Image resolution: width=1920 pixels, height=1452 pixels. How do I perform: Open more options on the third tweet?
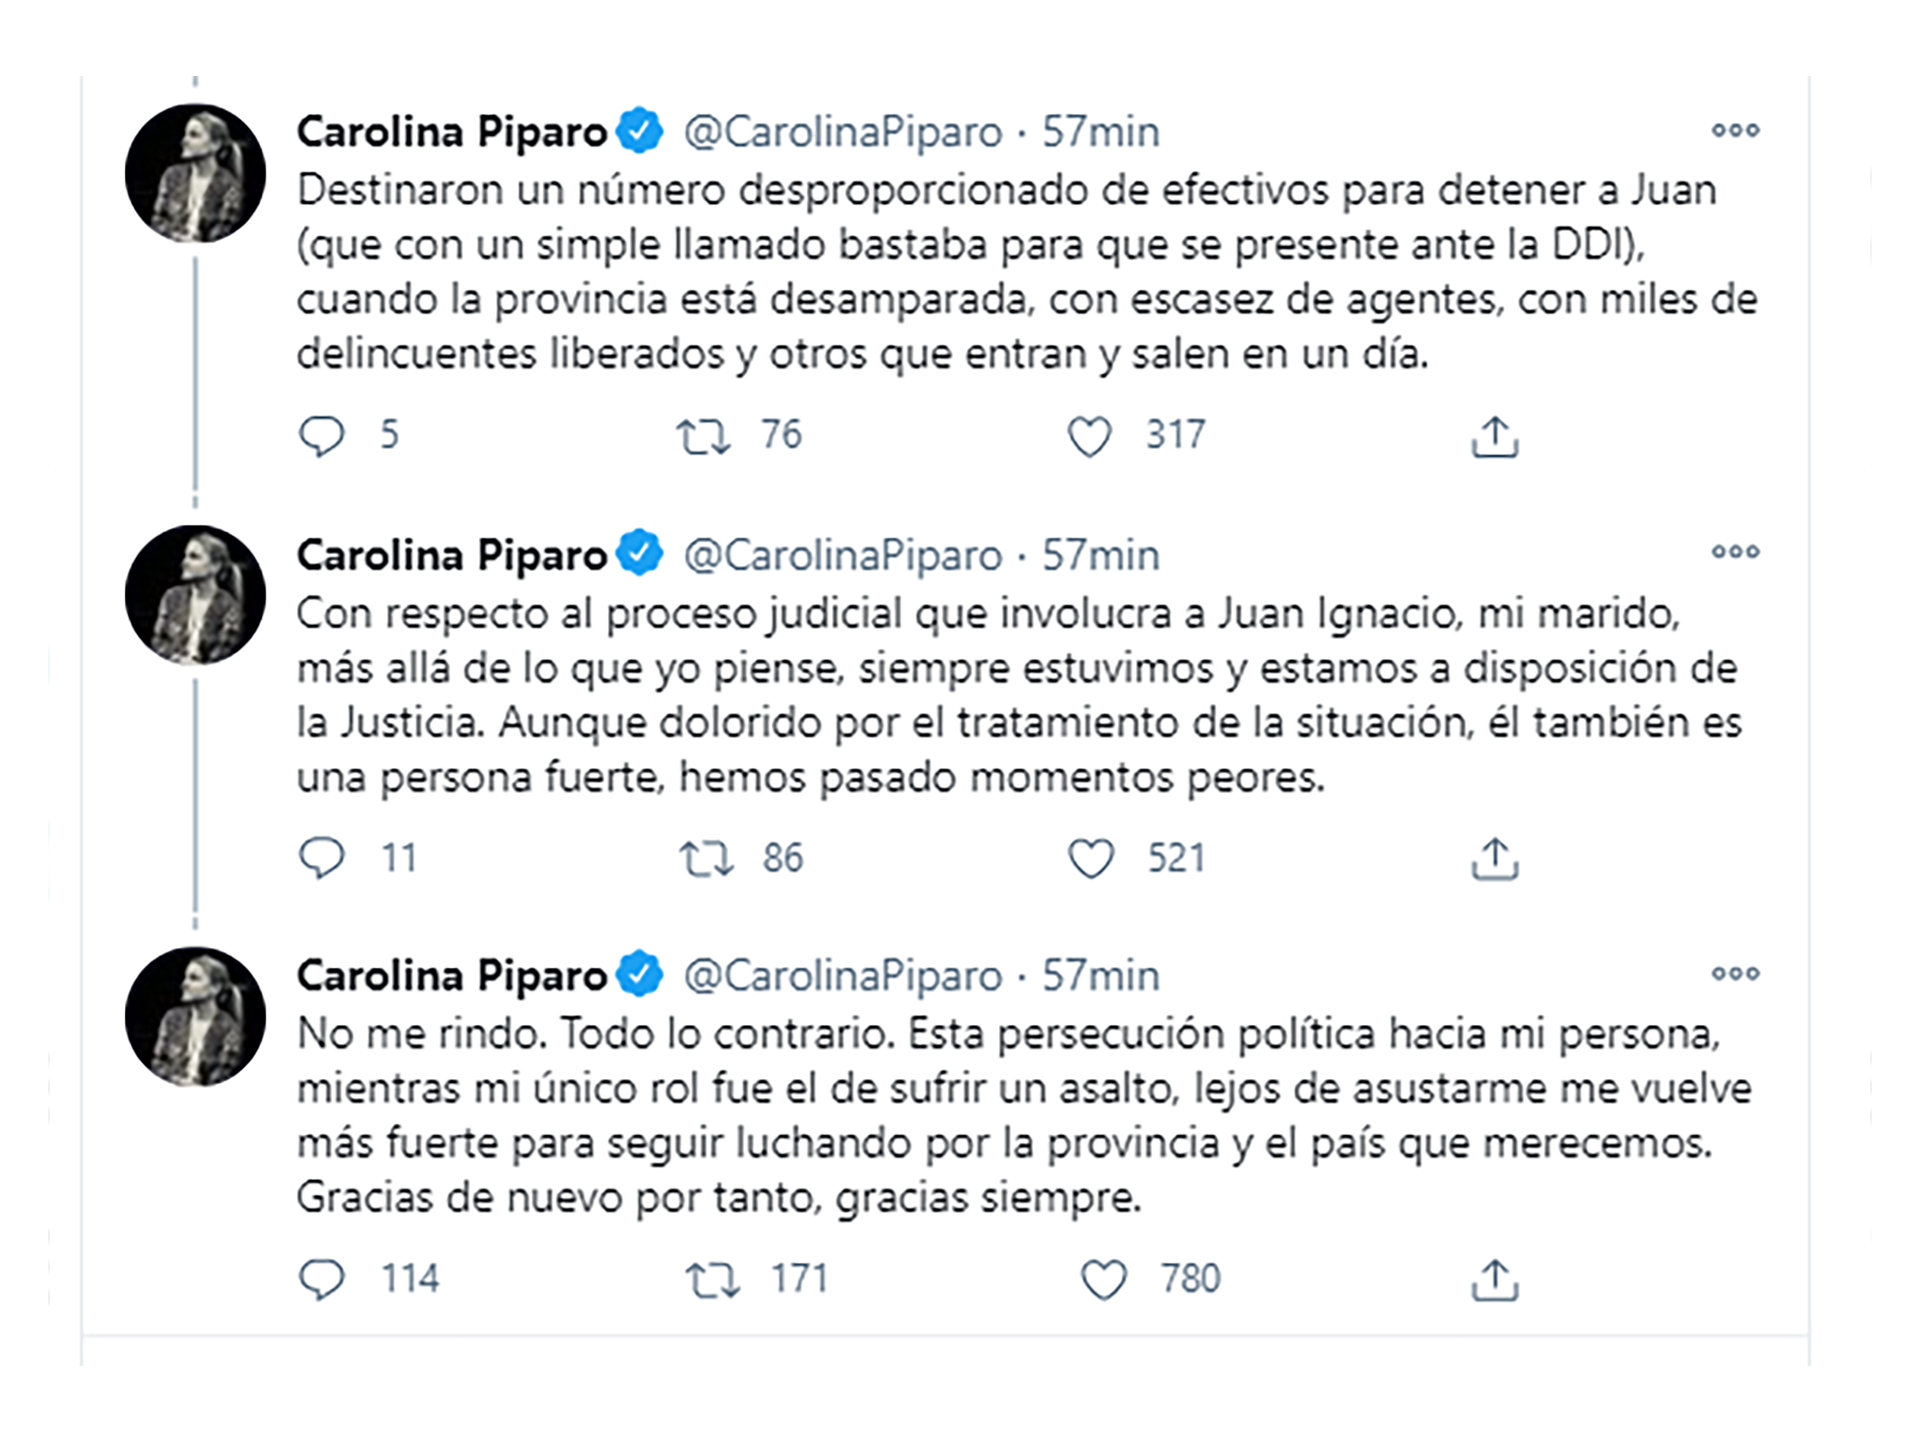pos(1735,973)
